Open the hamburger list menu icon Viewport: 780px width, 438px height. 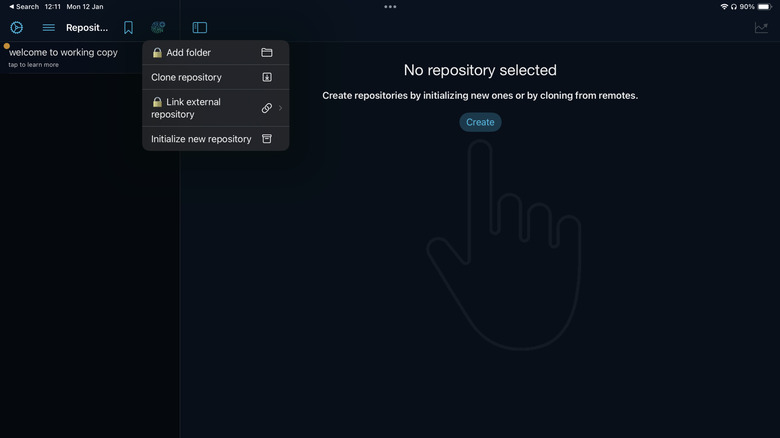point(48,27)
